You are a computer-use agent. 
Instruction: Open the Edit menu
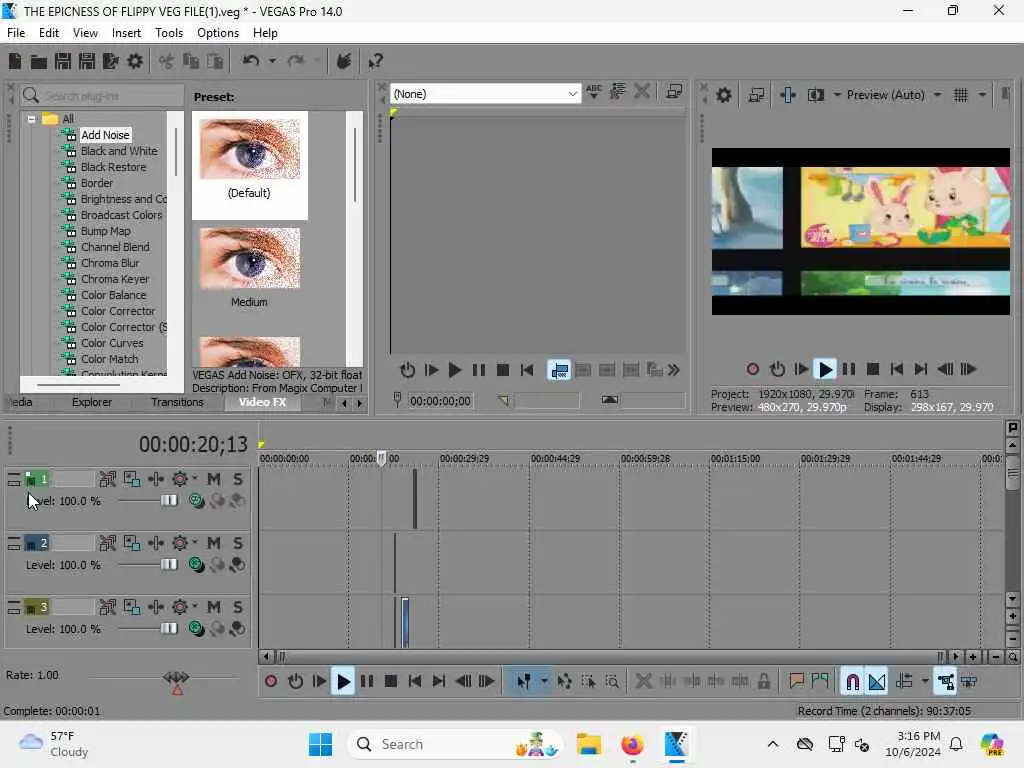click(x=49, y=33)
